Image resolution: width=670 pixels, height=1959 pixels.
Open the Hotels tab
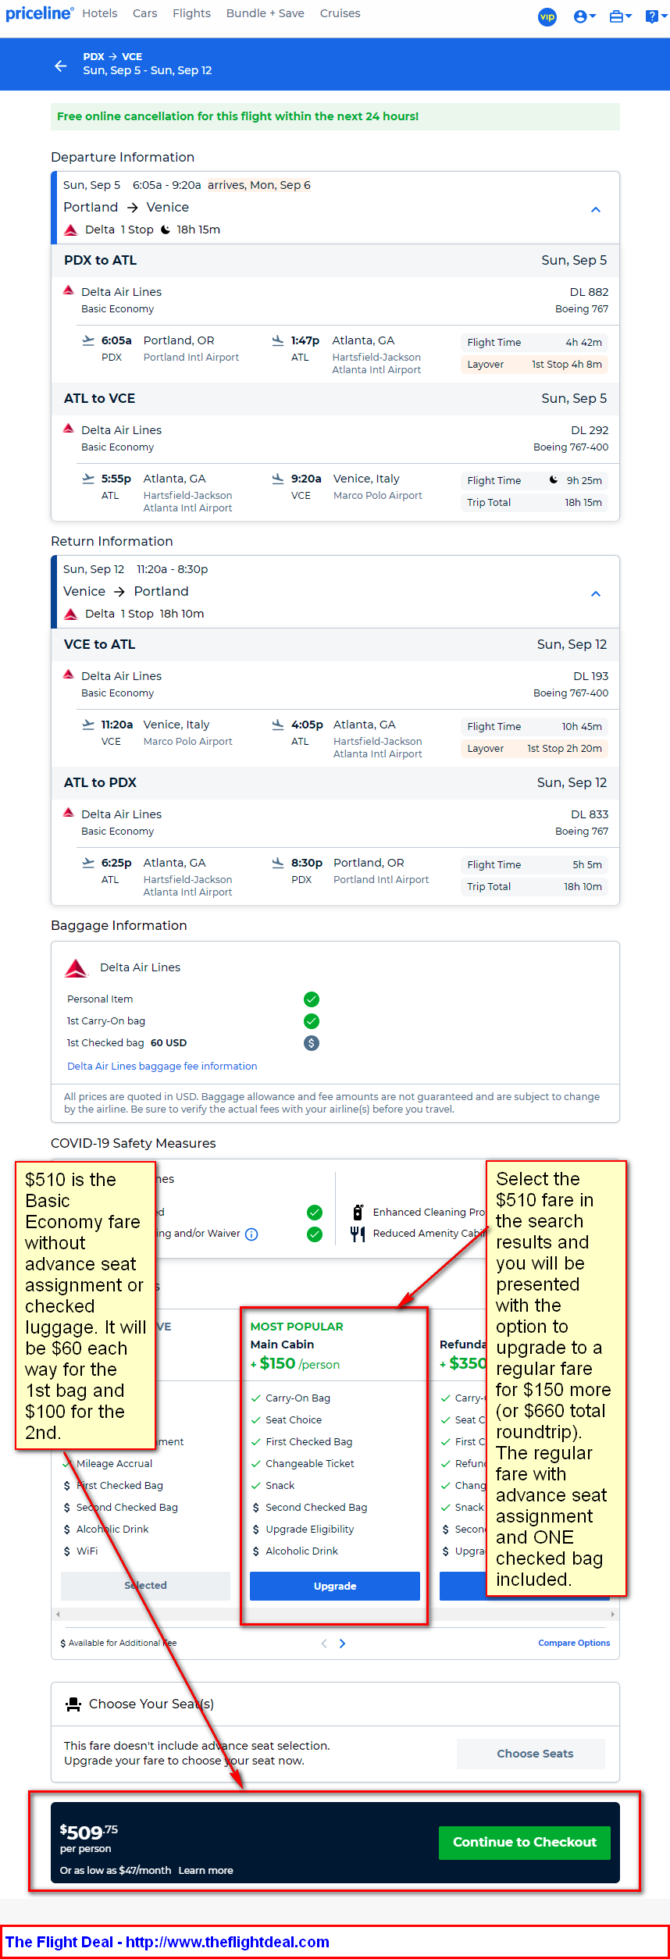[100, 14]
